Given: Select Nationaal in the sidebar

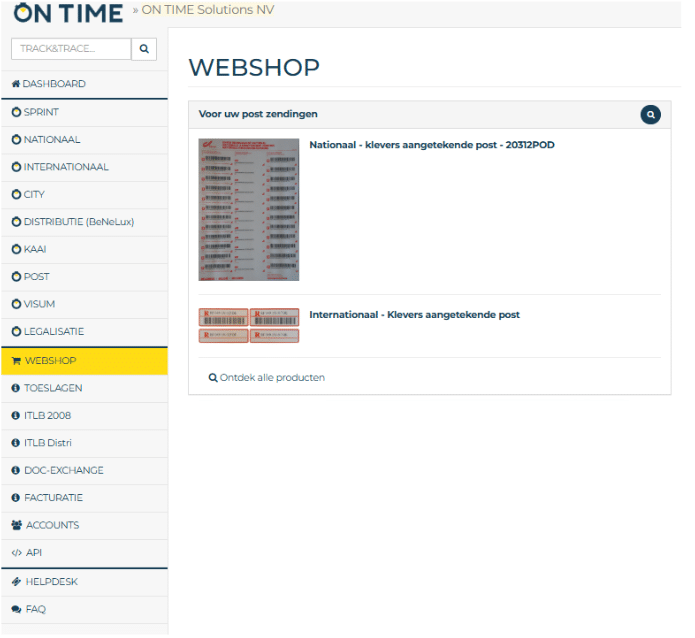Looking at the screenshot, I should (x=86, y=142).
